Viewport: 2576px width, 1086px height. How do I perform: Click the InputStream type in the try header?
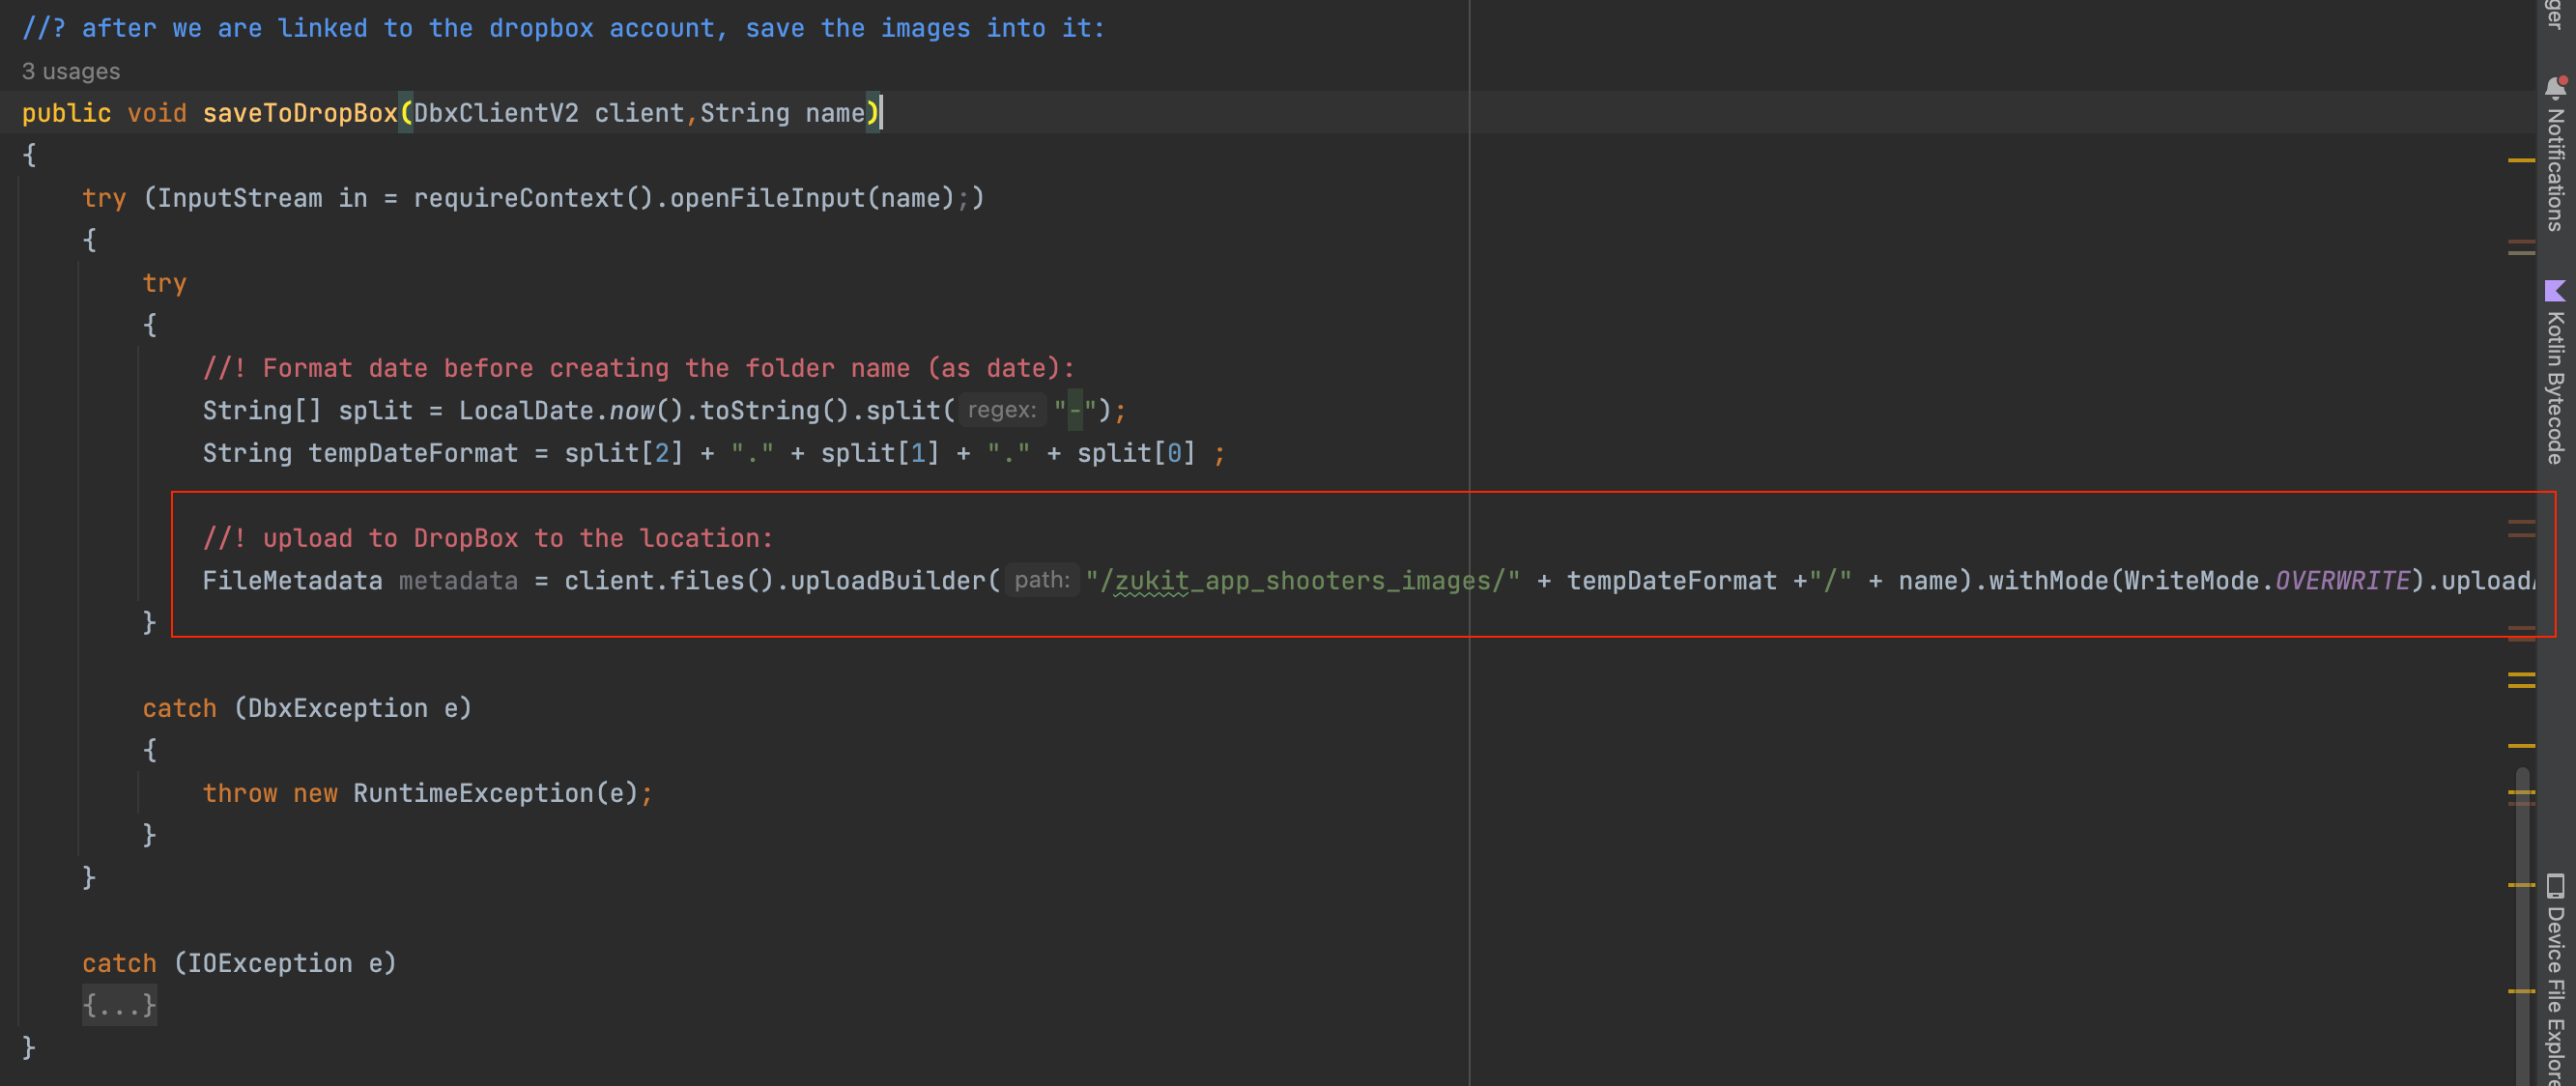point(240,198)
